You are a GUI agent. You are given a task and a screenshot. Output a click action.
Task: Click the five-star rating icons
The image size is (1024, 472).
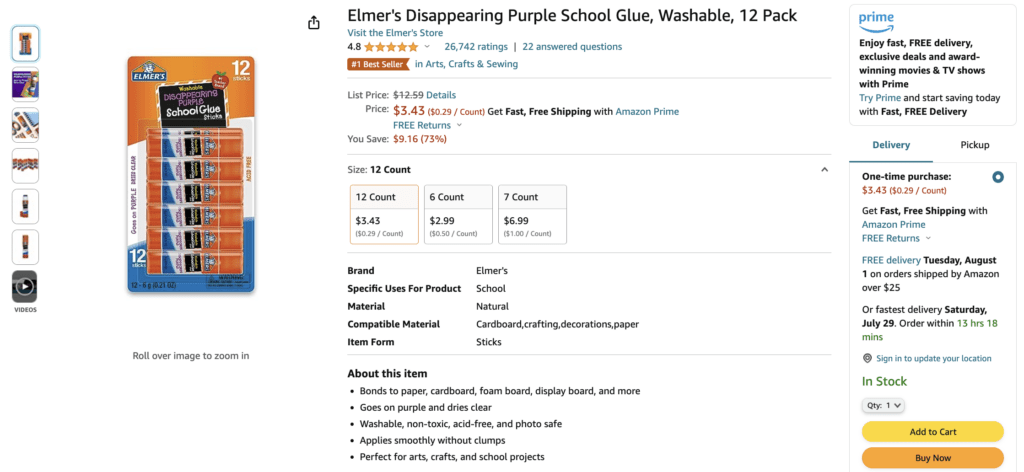pyautogui.click(x=391, y=47)
